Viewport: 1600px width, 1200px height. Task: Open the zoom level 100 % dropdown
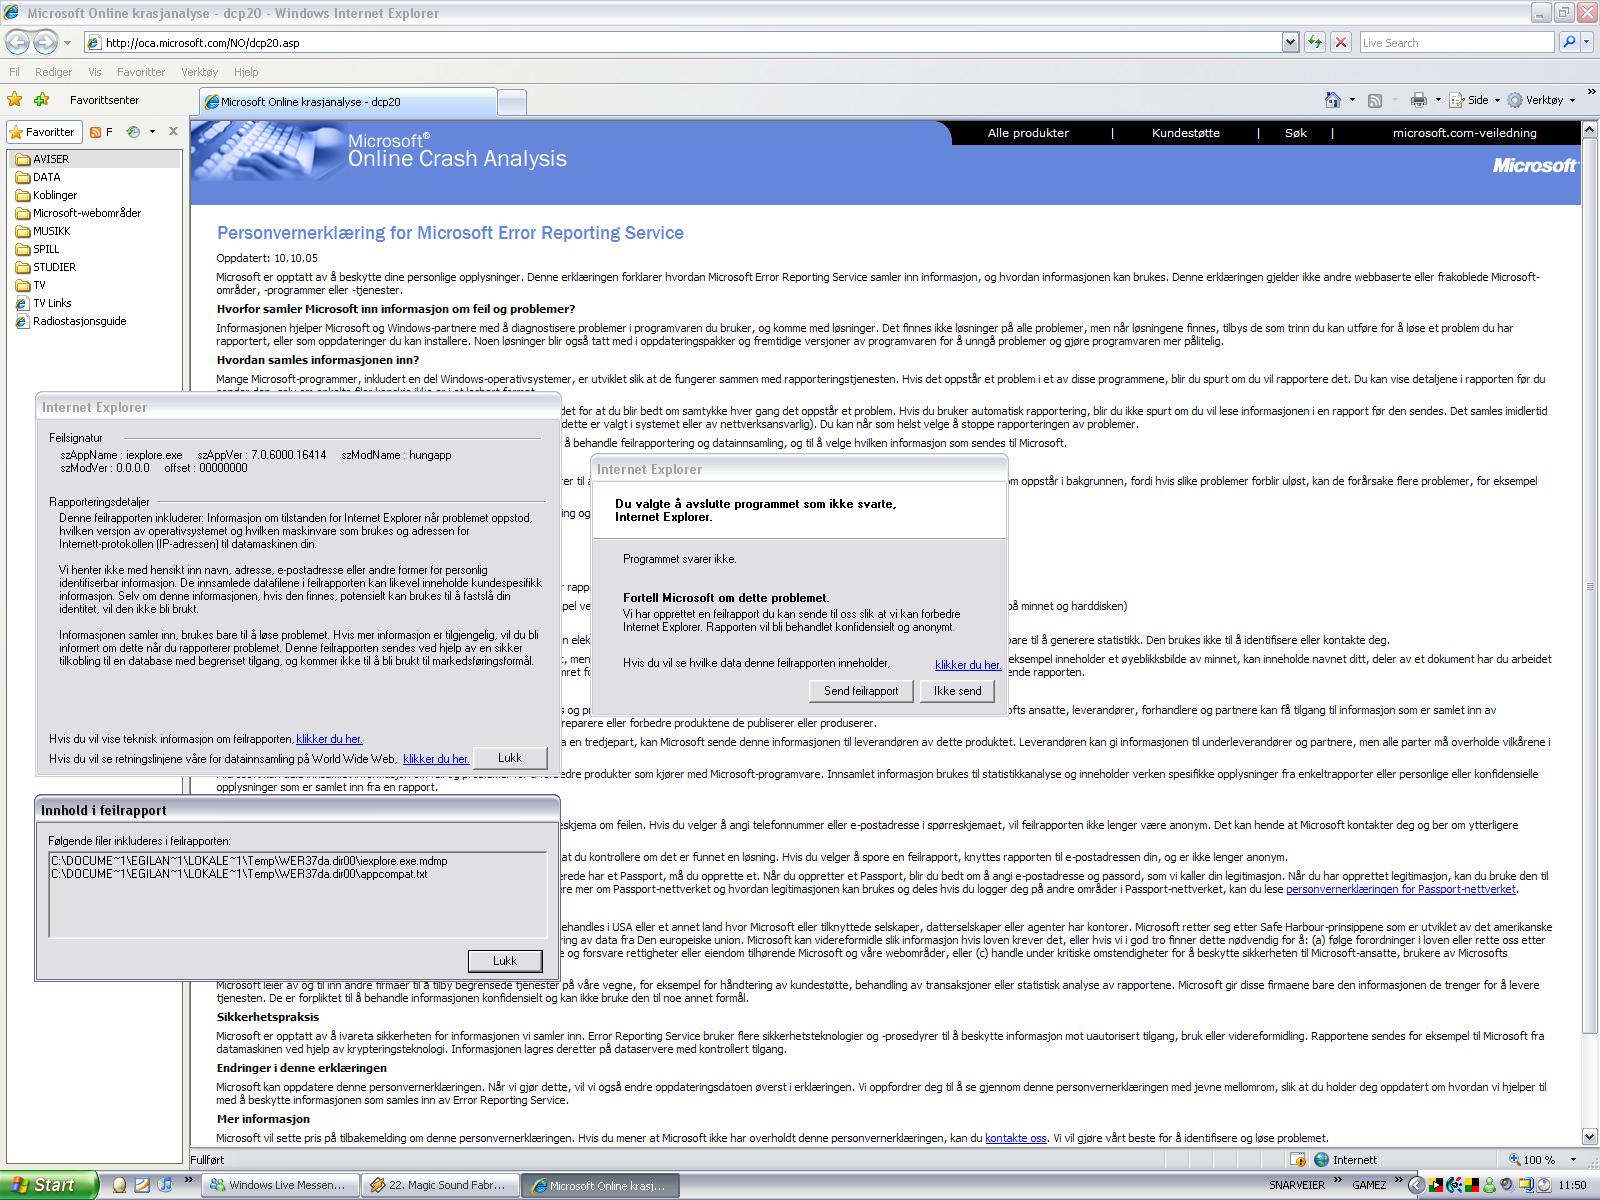click(1575, 1160)
